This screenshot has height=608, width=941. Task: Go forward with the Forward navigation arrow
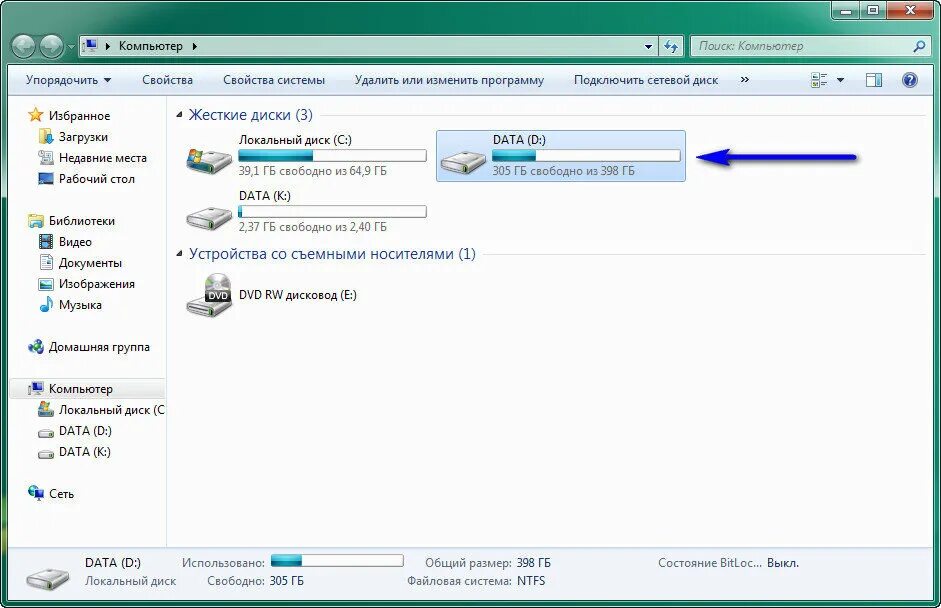pos(51,46)
